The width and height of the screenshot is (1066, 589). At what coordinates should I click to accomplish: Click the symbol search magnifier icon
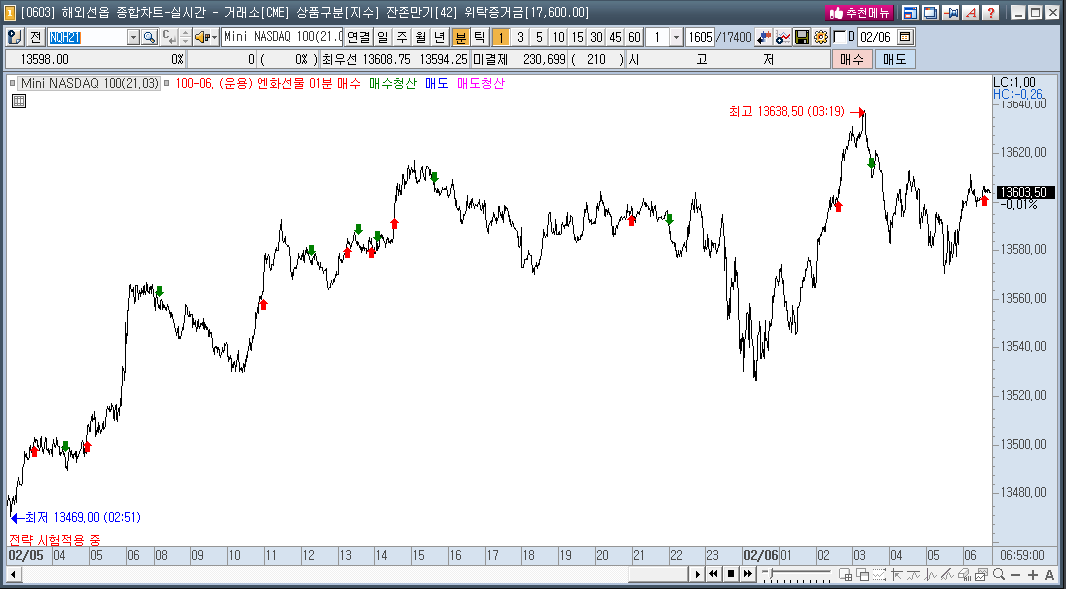[x=150, y=37]
